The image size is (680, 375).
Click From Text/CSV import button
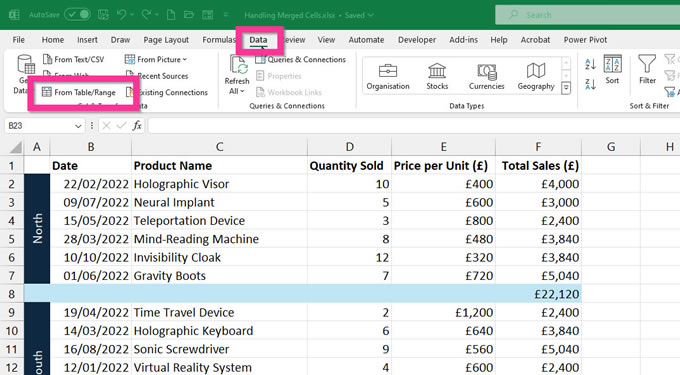74,59
